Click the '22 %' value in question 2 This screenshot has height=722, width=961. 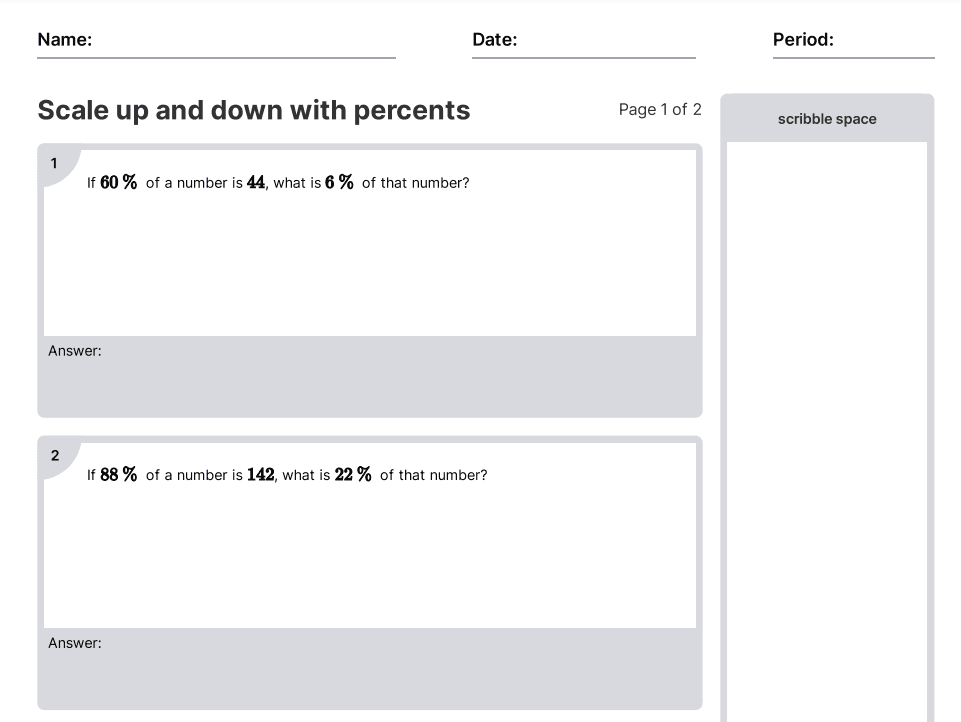coord(352,475)
